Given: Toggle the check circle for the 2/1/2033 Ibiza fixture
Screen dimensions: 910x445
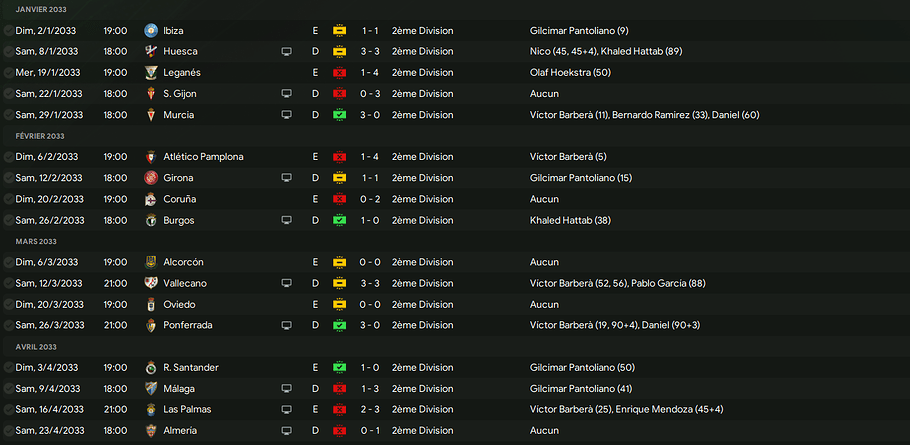Looking at the screenshot, I should click(9, 31).
